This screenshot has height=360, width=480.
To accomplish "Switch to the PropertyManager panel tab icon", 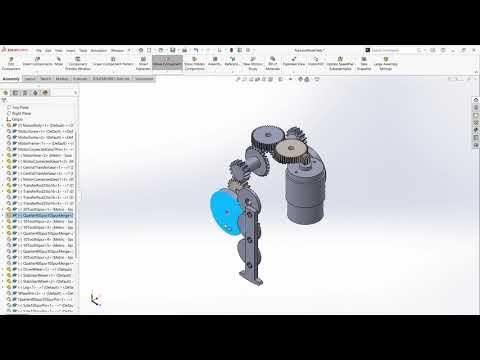I will point(15,93).
